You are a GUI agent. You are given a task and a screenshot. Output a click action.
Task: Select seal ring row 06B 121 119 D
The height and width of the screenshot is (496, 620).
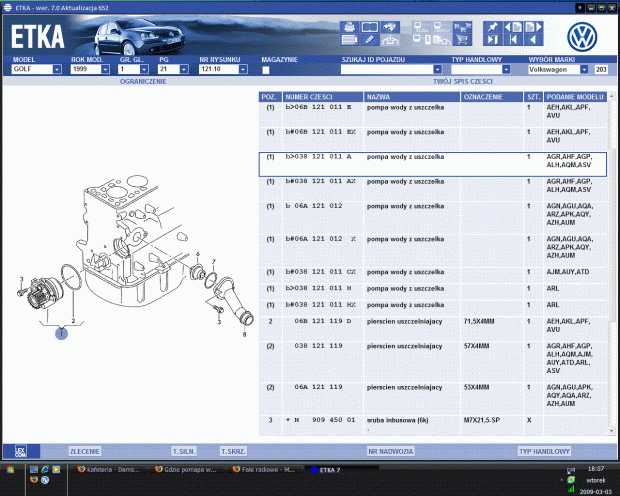[x=433, y=329]
